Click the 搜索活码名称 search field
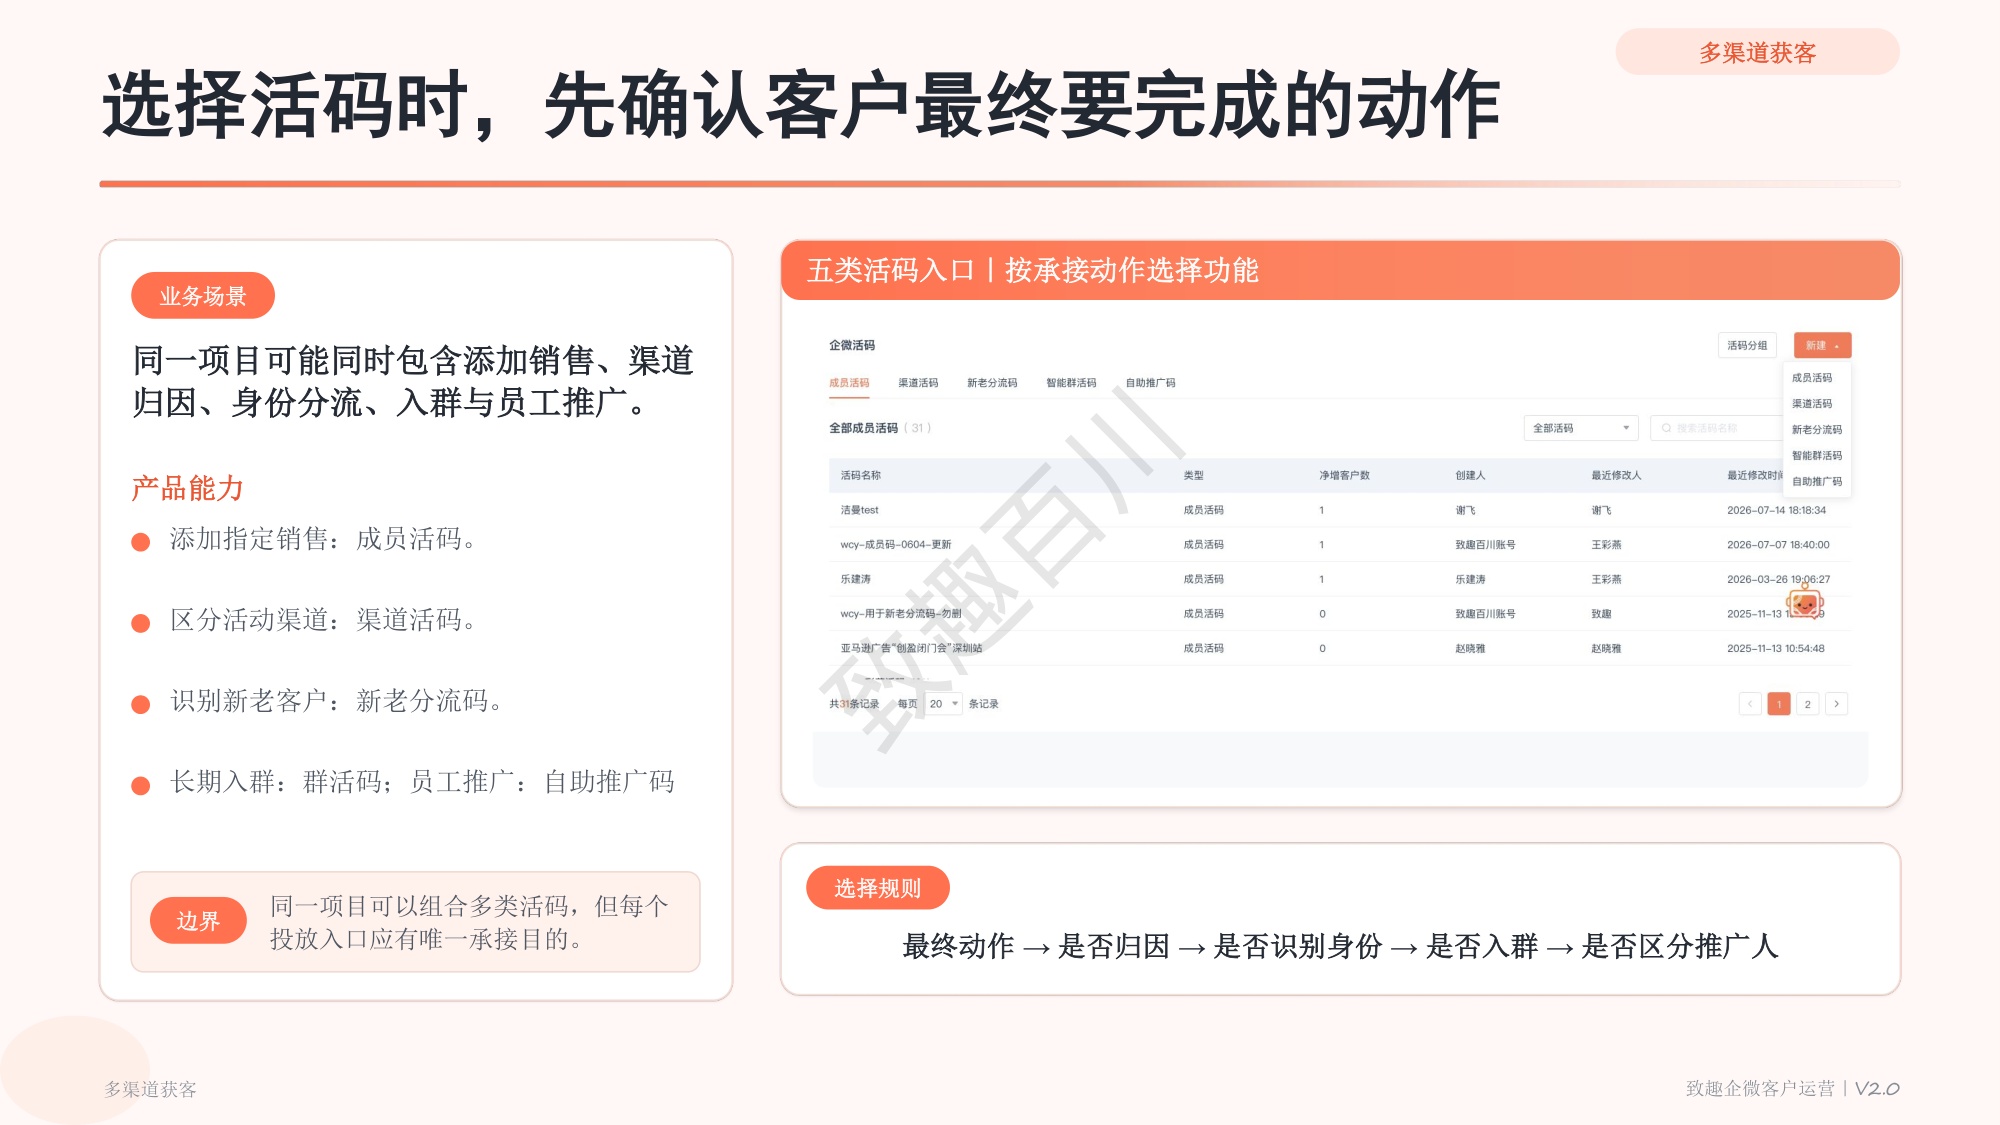Image resolution: width=2000 pixels, height=1125 pixels. [x=1716, y=428]
